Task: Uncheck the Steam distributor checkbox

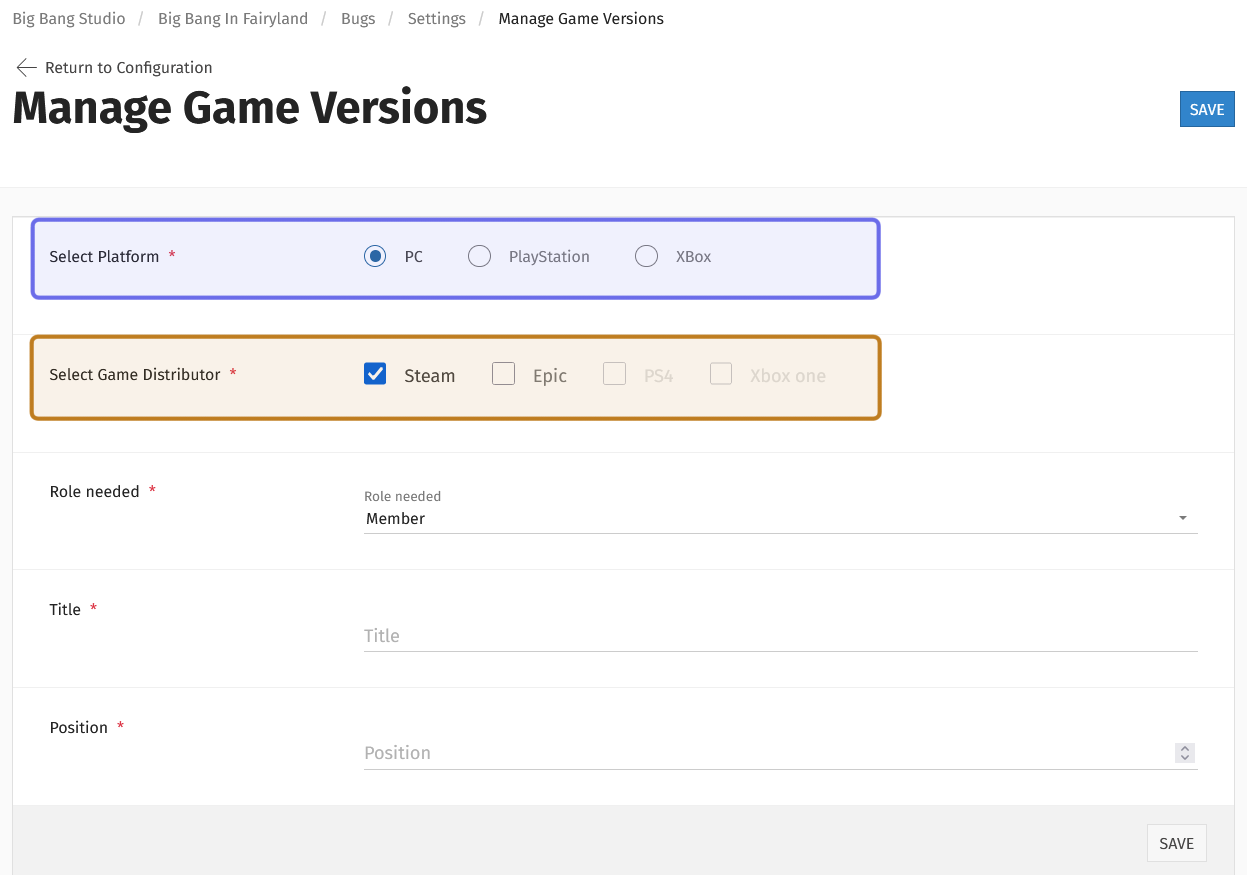Action: point(375,374)
